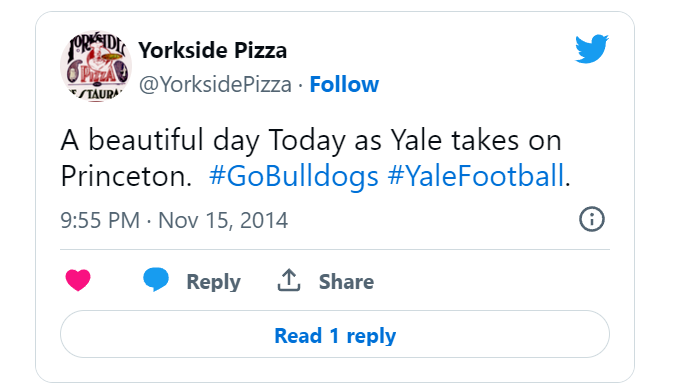Like the tweet with the heart icon
The height and width of the screenshot is (392, 675).
pos(78,280)
